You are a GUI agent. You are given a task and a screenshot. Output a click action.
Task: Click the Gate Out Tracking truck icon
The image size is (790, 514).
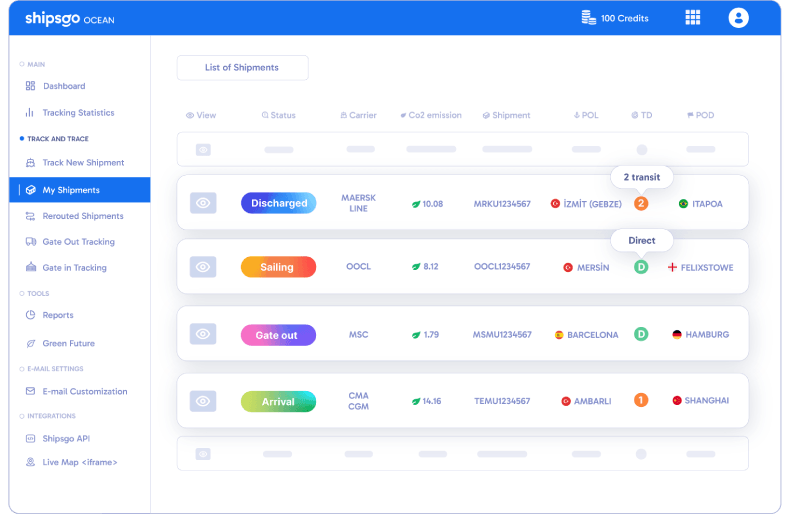31,241
